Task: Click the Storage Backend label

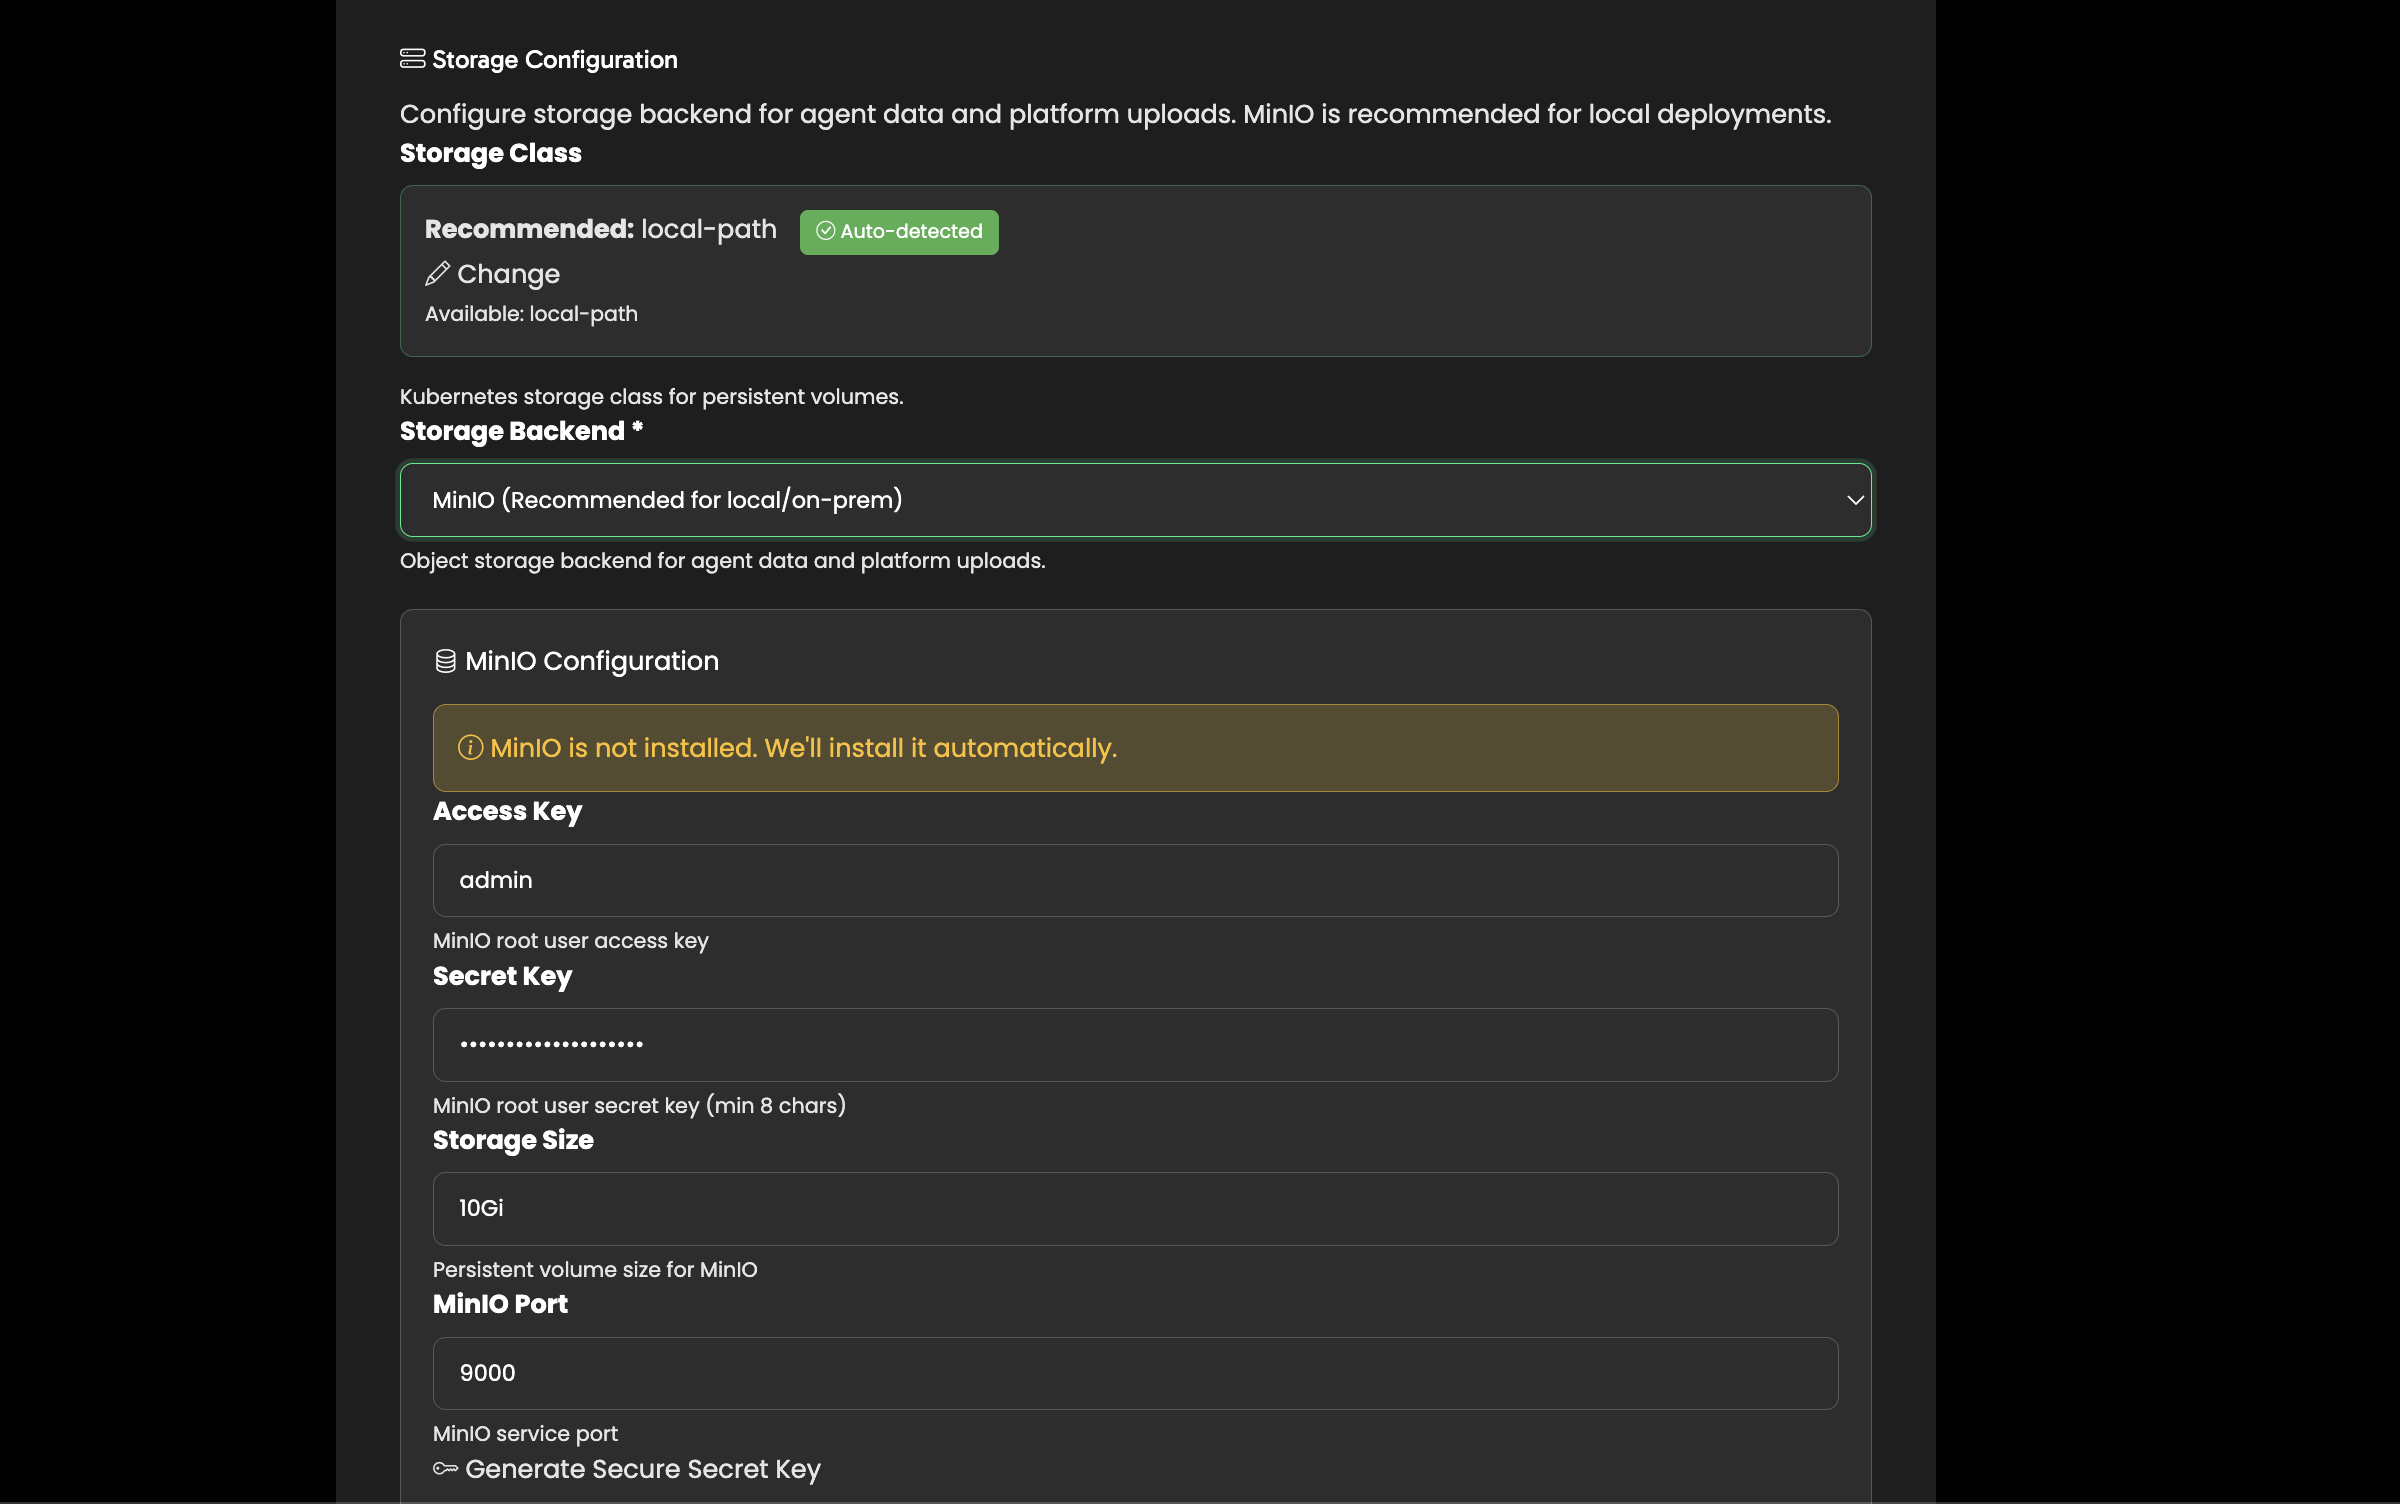Action: point(512,431)
